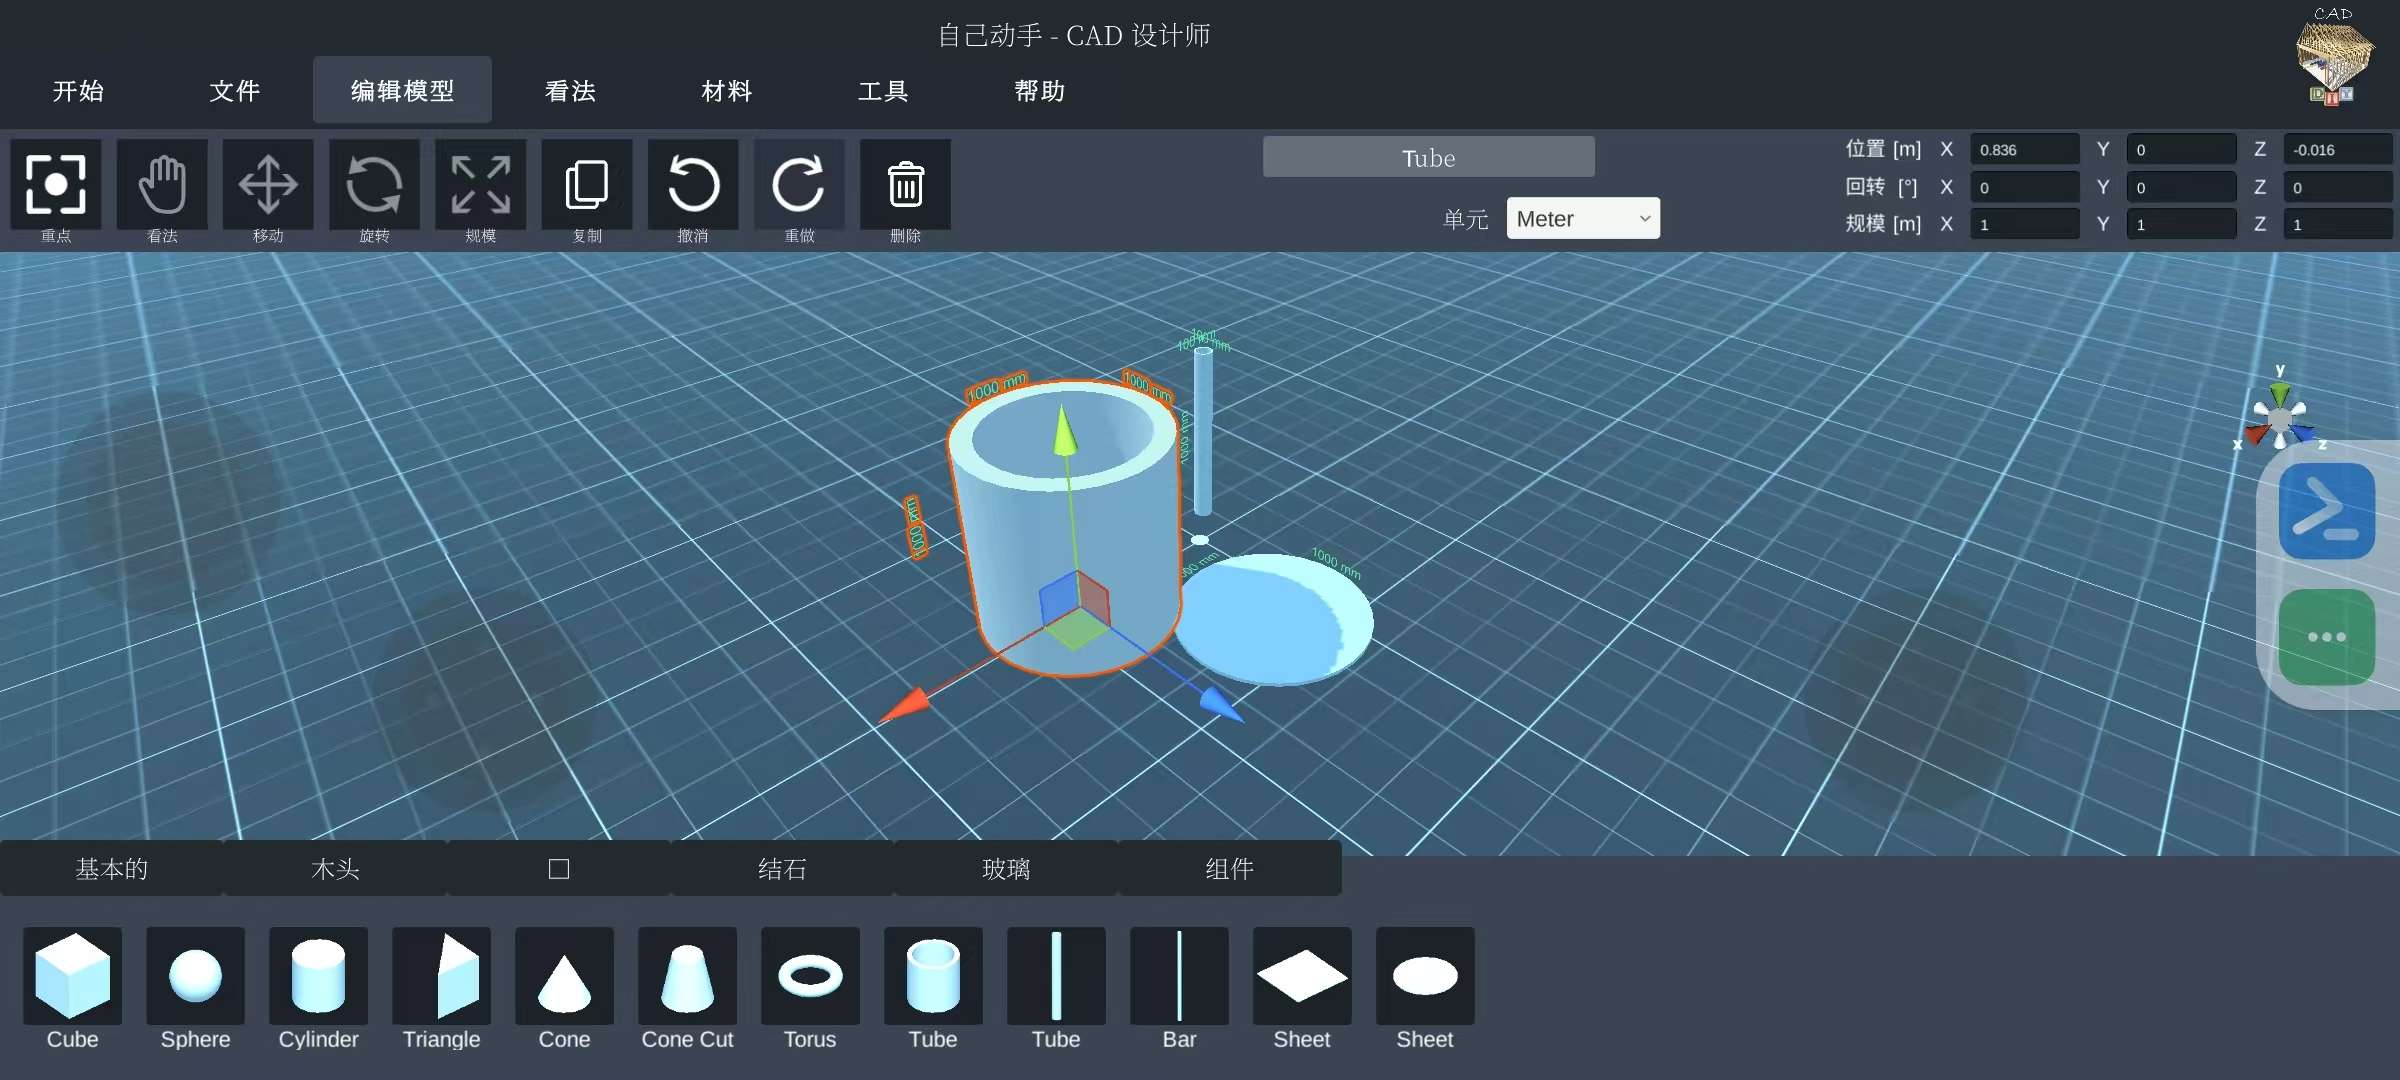Add a Sphere primitive
The height and width of the screenshot is (1080, 2400).
pos(195,976)
